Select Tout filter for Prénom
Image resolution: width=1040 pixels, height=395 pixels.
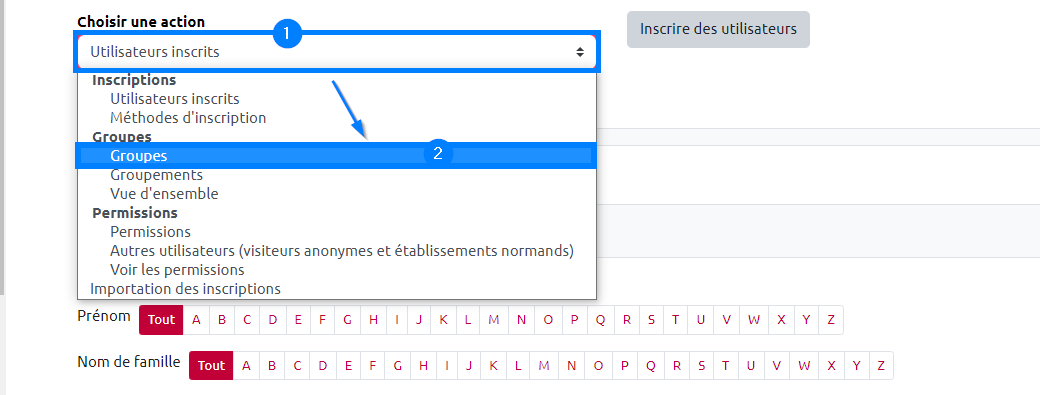click(161, 320)
